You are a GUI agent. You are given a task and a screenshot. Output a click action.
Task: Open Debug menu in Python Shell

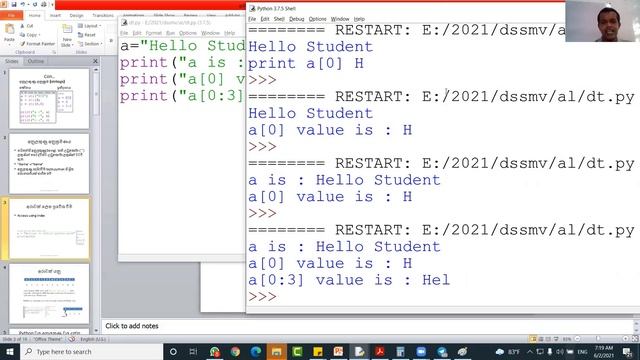tap(297, 19)
